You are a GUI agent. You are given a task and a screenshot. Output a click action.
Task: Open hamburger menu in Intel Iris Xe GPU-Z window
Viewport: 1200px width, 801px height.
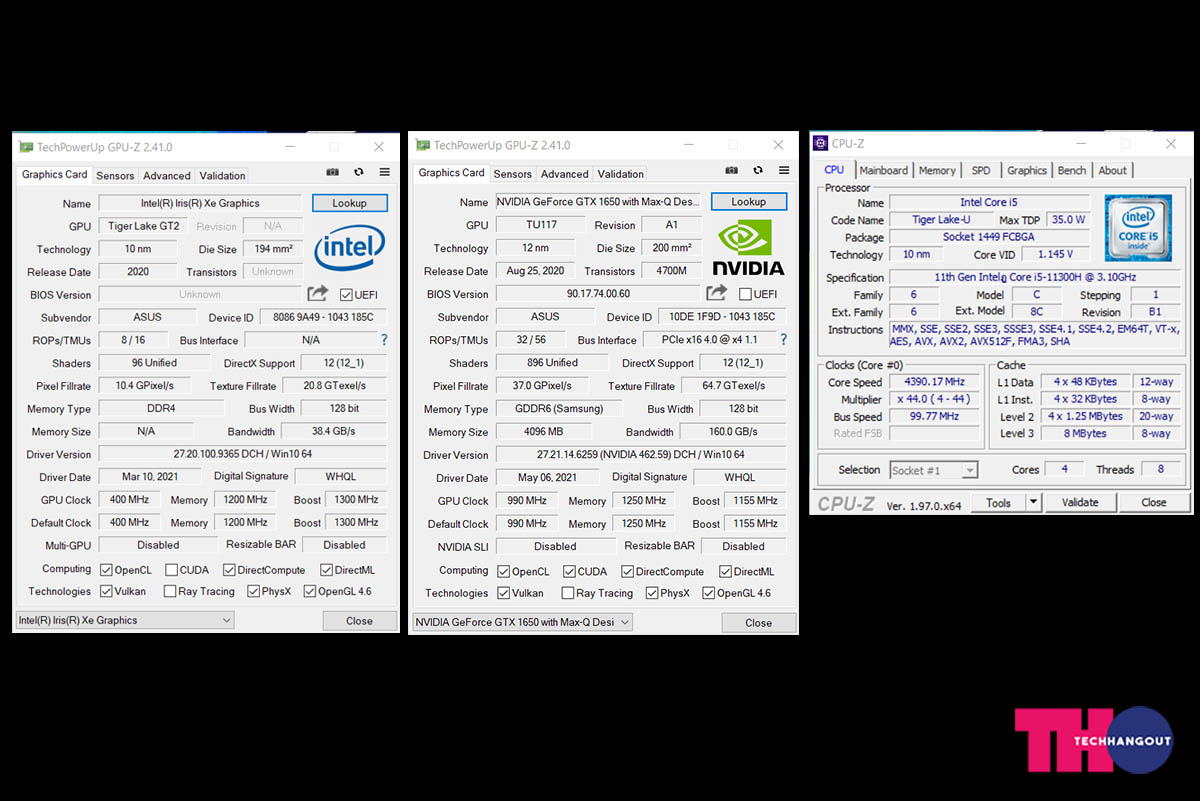point(384,173)
